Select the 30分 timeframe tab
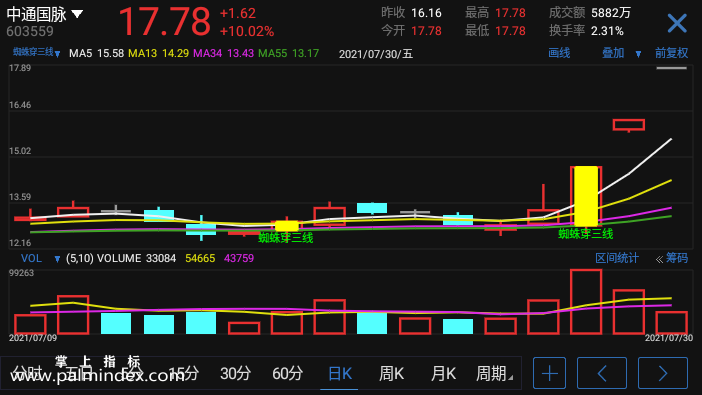The width and height of the screenshot is (702, 395). pyautogui.click(x=235, y=373)
